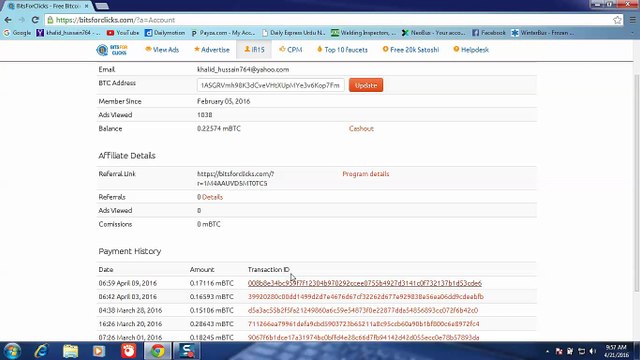This screenshot has height=360, width=640.
Task: Select the February 05, 2016 date
Action: [224, 101]
